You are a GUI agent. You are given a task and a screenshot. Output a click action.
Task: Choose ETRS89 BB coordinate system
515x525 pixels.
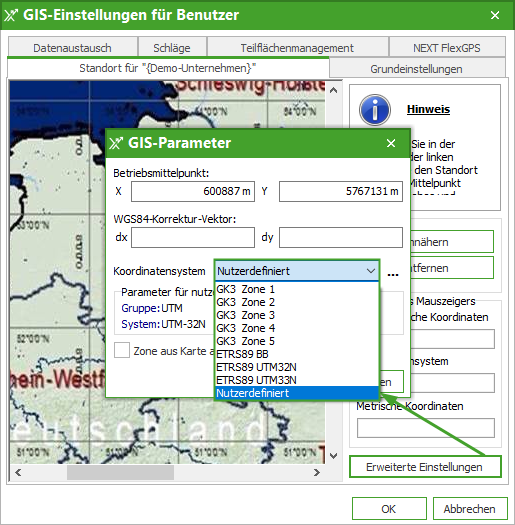[297, 354]
